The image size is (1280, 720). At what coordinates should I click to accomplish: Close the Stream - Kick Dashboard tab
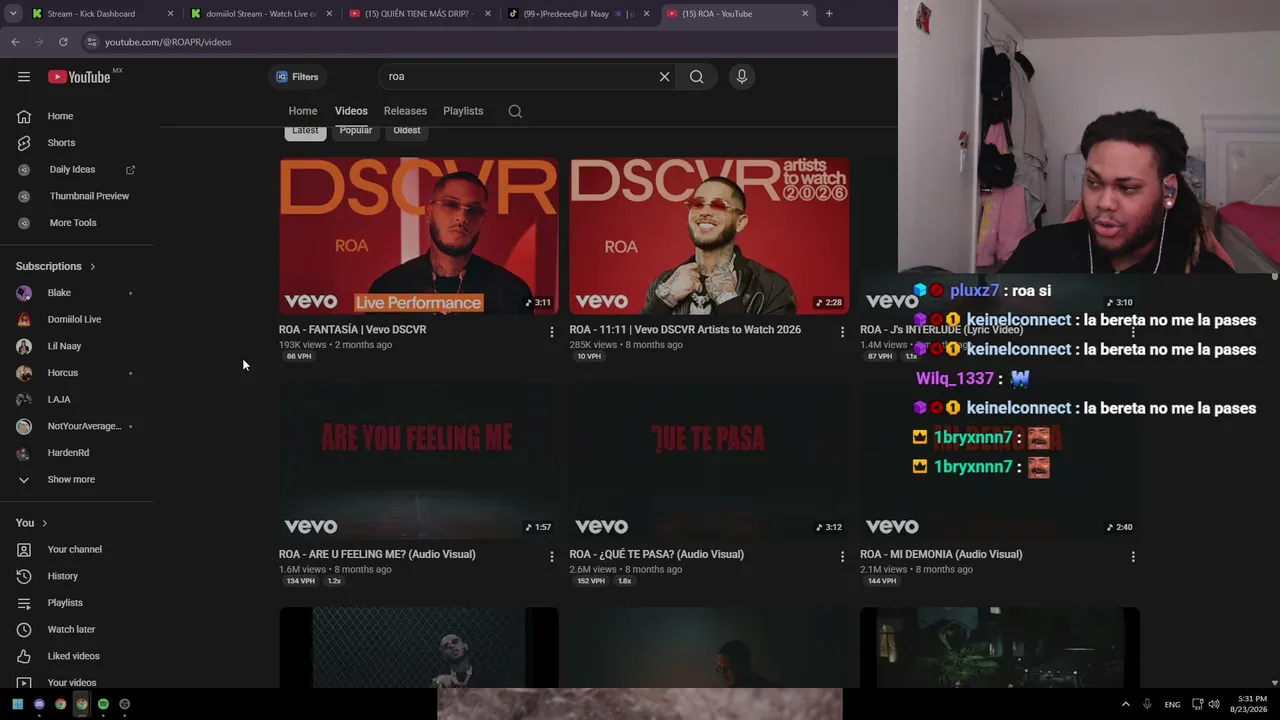(170, 14)
